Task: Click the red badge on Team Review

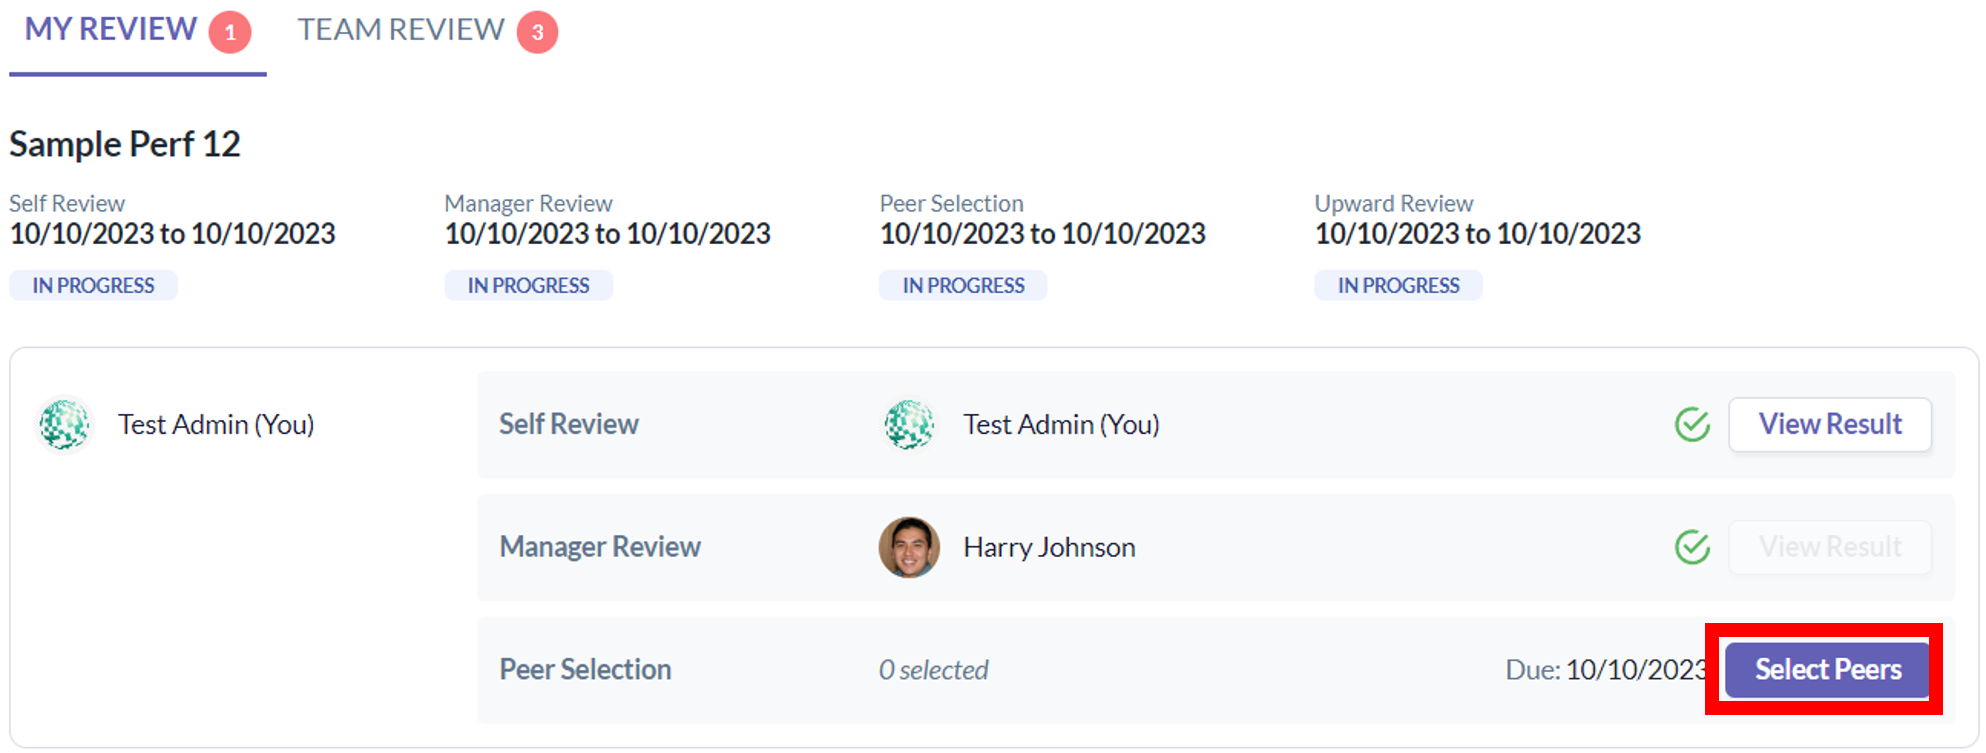Action: click(537, 32)
